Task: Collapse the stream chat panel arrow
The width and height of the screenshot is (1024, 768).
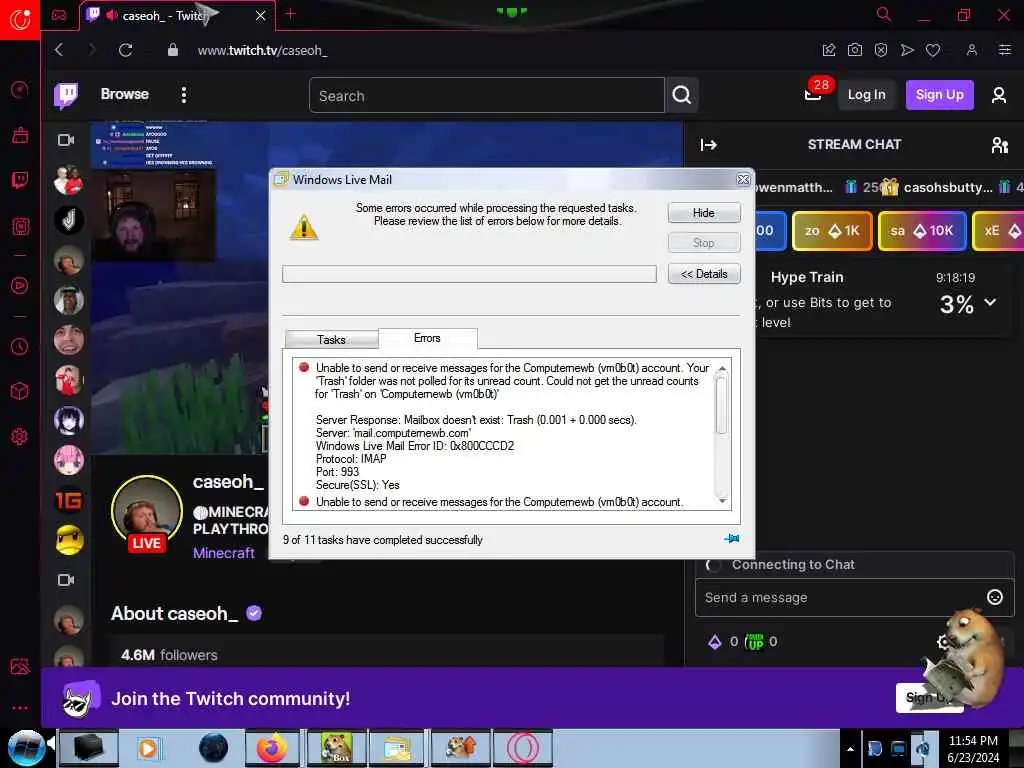Action: (x=709, y=145)
